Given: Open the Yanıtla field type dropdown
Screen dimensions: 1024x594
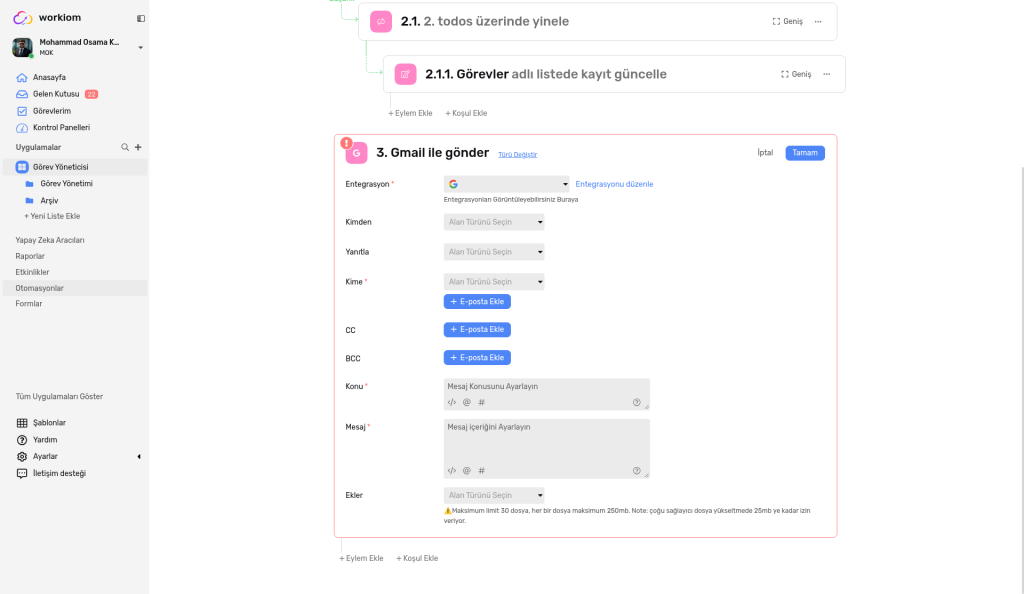Looking at the screenshot, I should click(494, 252).
